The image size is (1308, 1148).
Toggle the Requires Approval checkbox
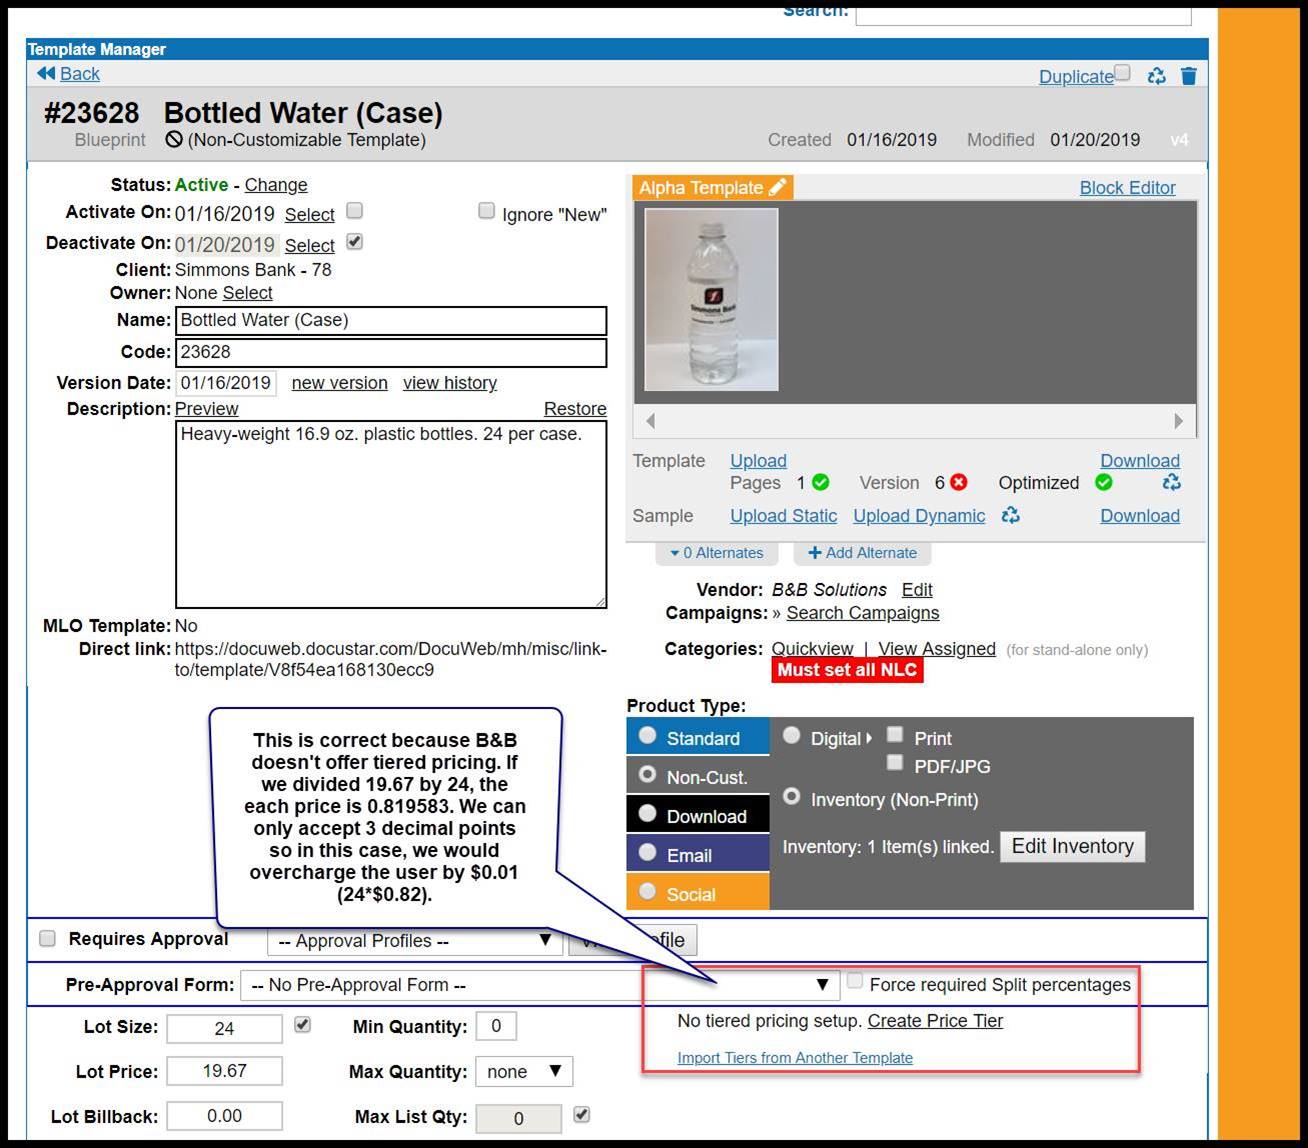coord(47,939)
